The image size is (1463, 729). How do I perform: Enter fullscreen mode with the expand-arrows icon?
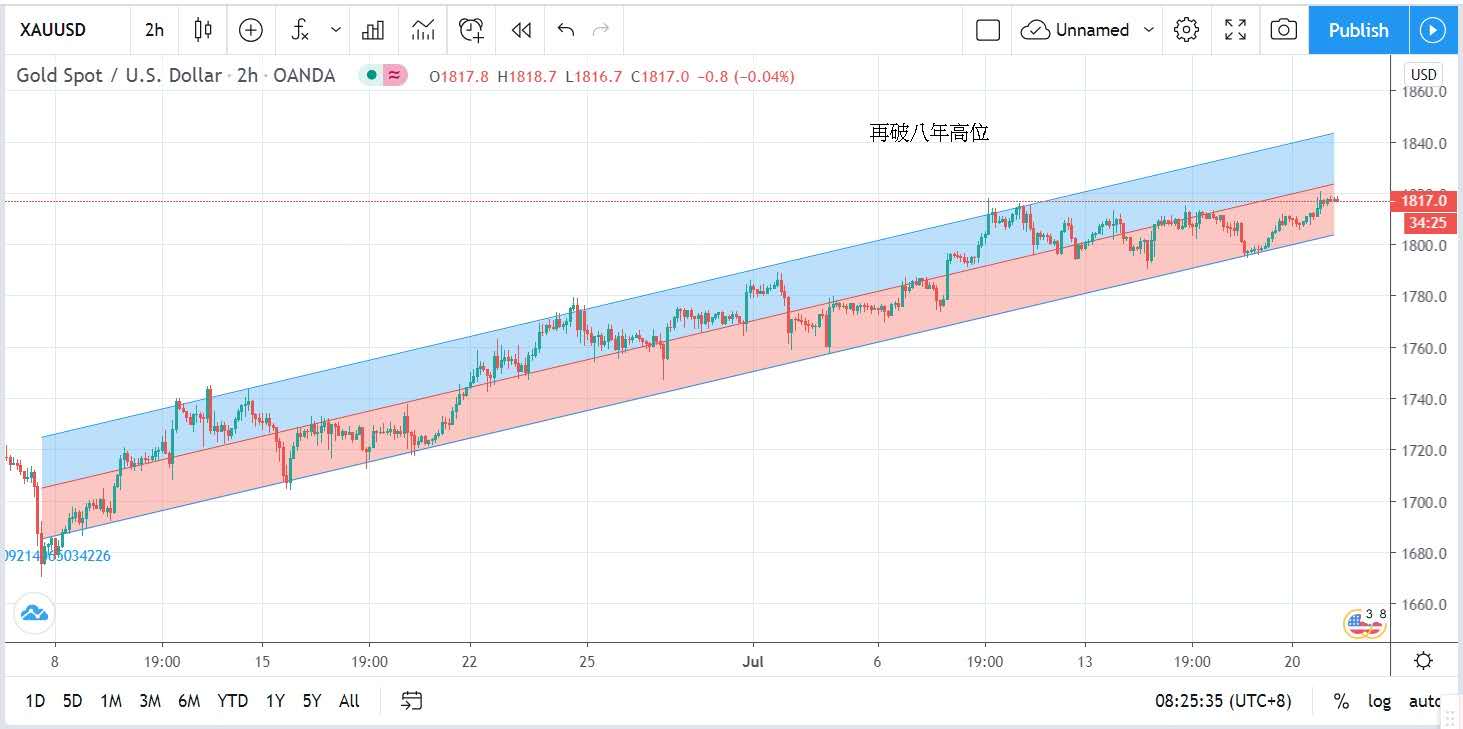pyautogui.click(x=1236, y=30)
